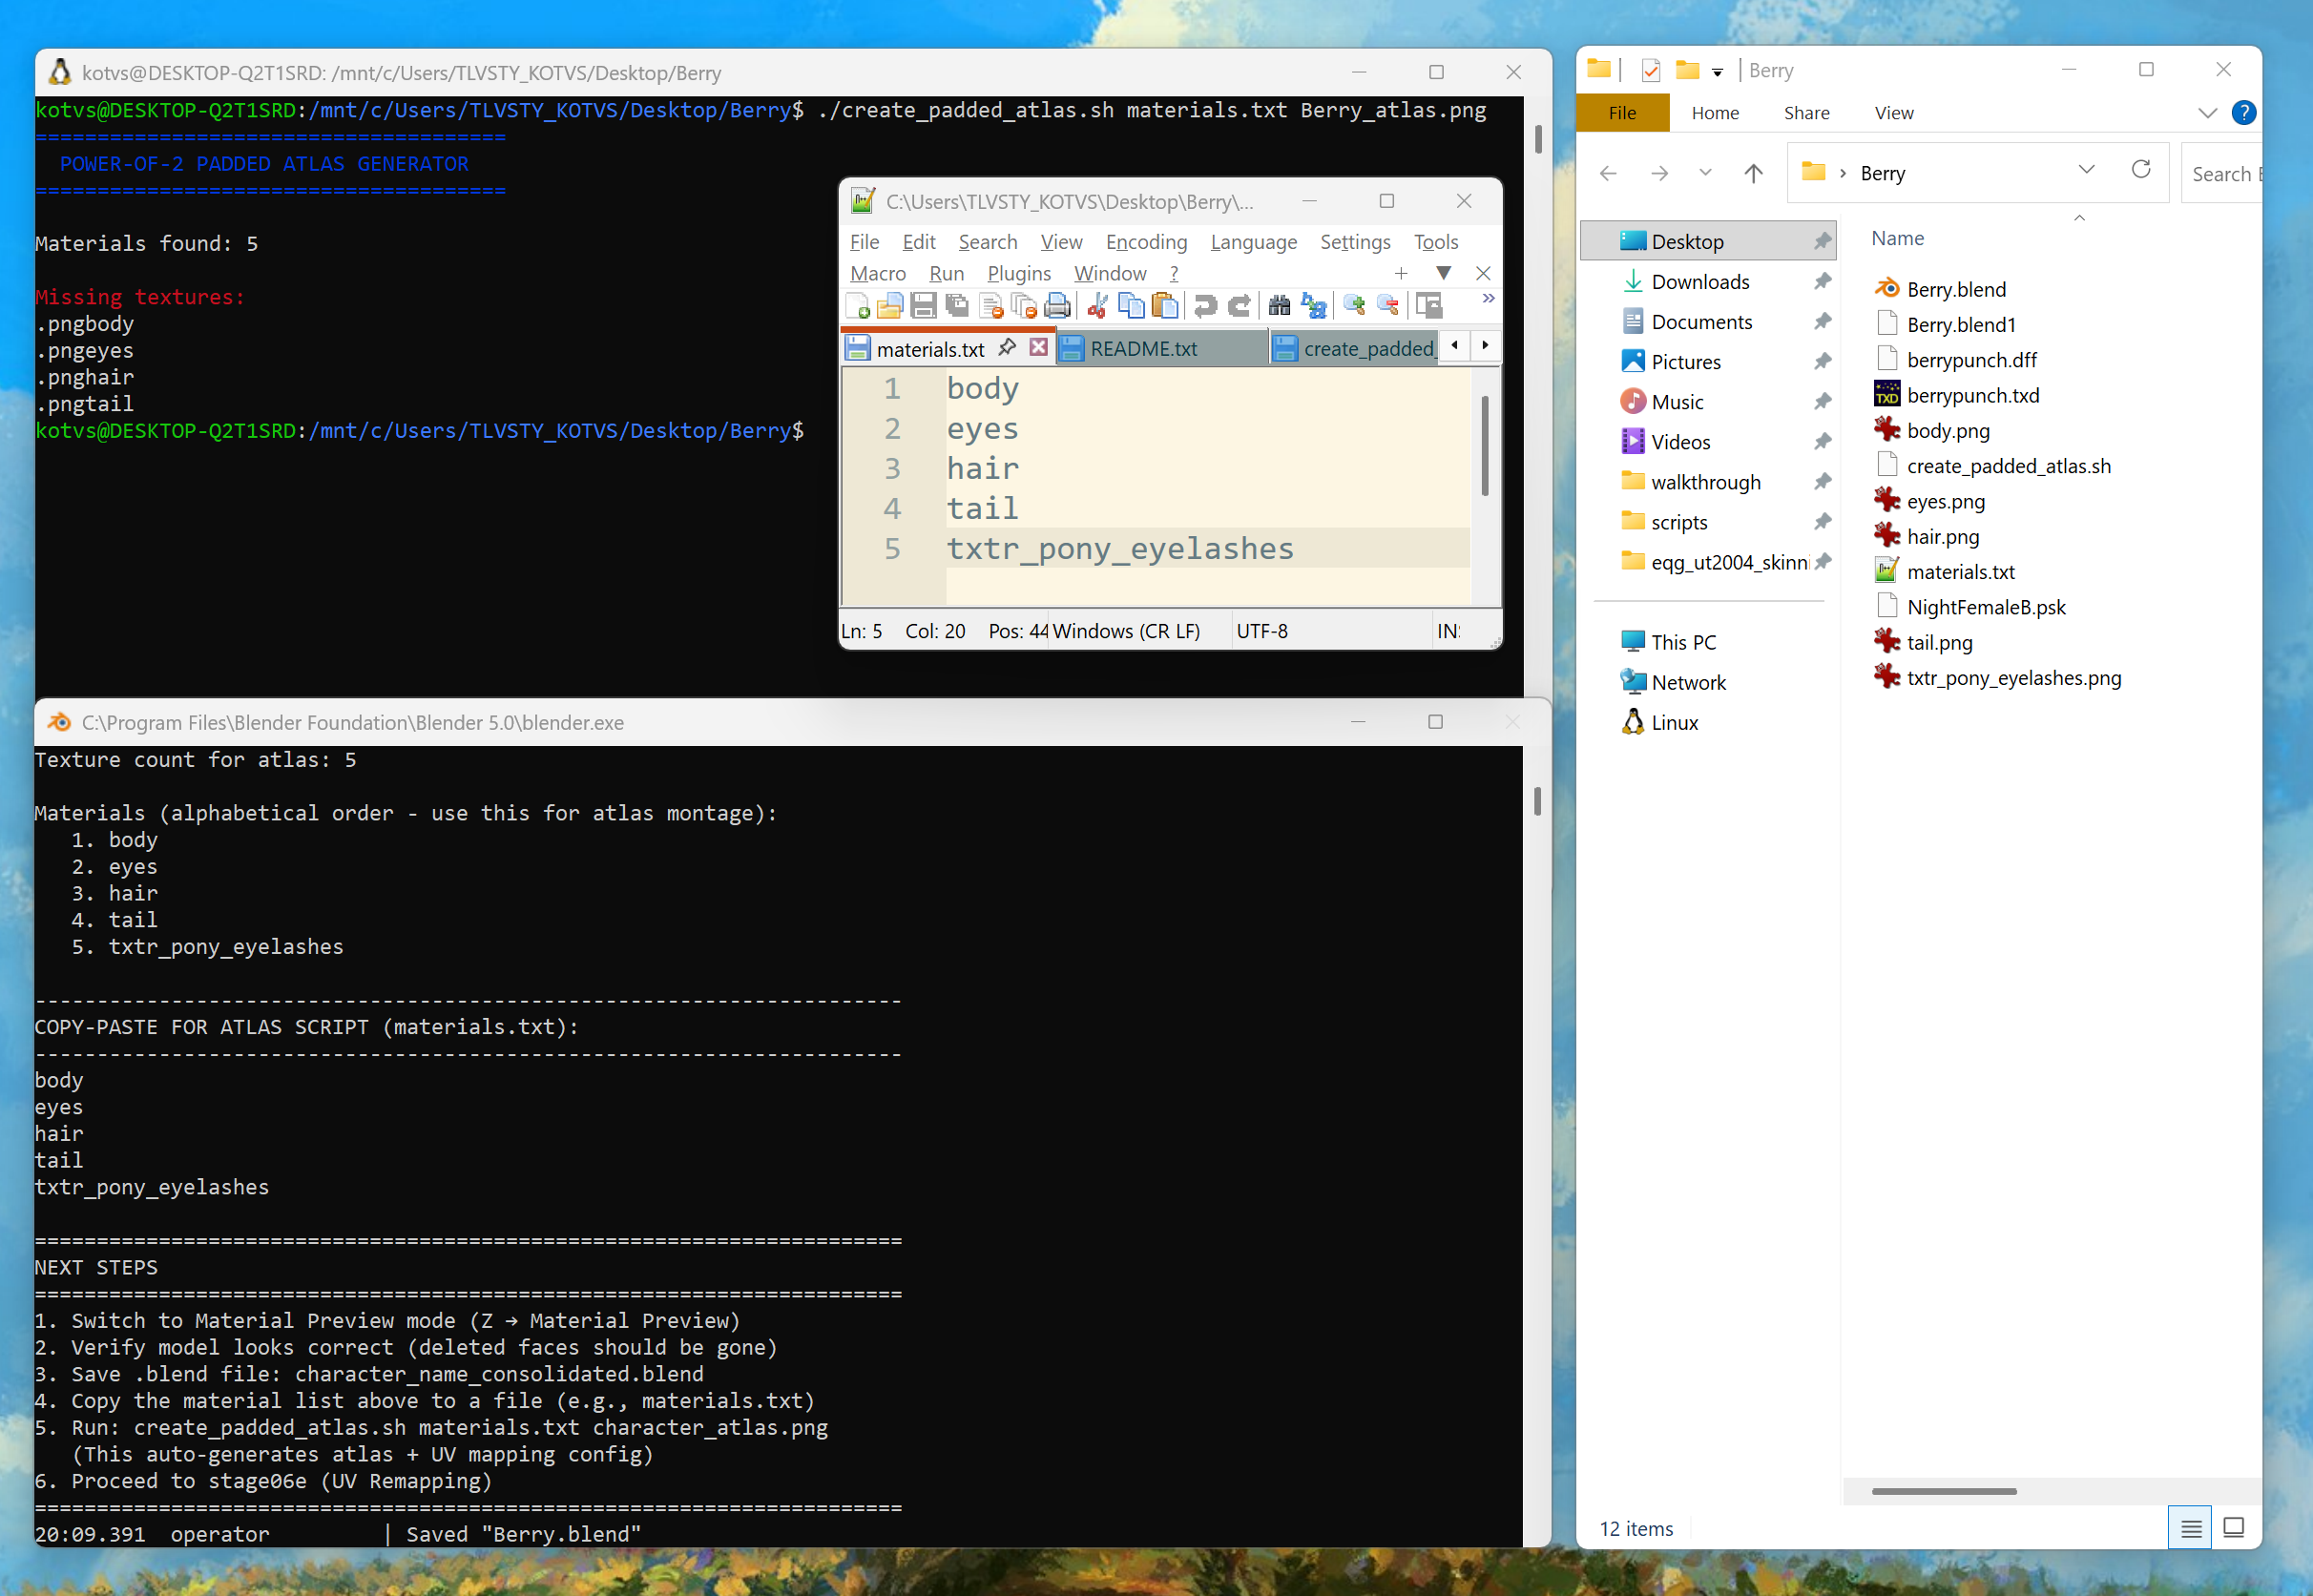Toggle the large icons view button

(2233, 1527)
